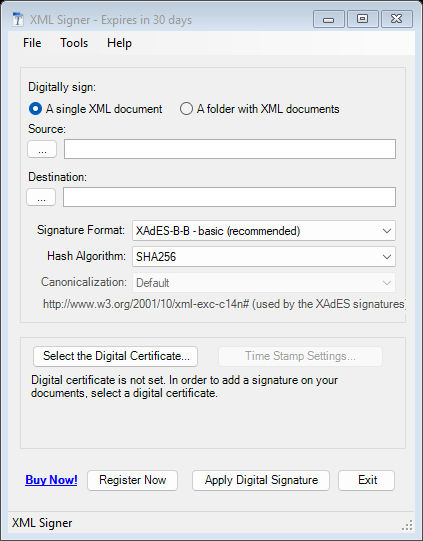Open the Buy Now! link
This screenshot has width=423, height=541.
[x=51, y=480]
